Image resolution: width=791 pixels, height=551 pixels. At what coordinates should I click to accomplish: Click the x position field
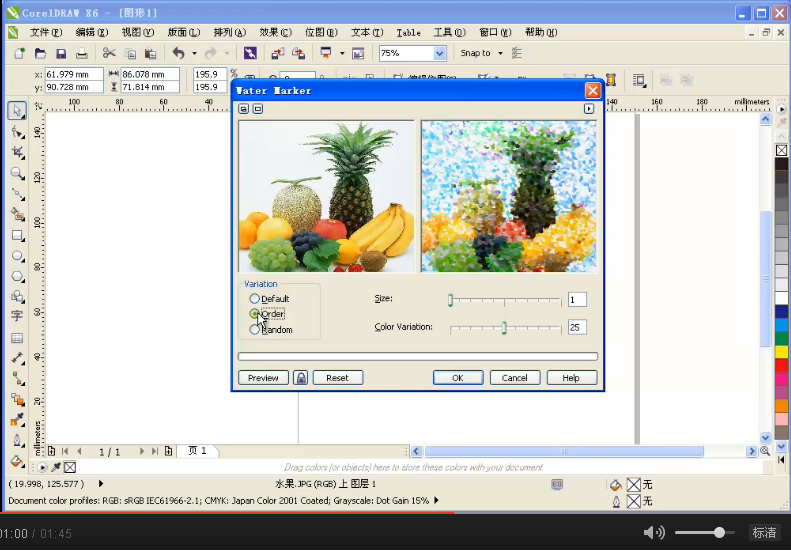point(74,74)
